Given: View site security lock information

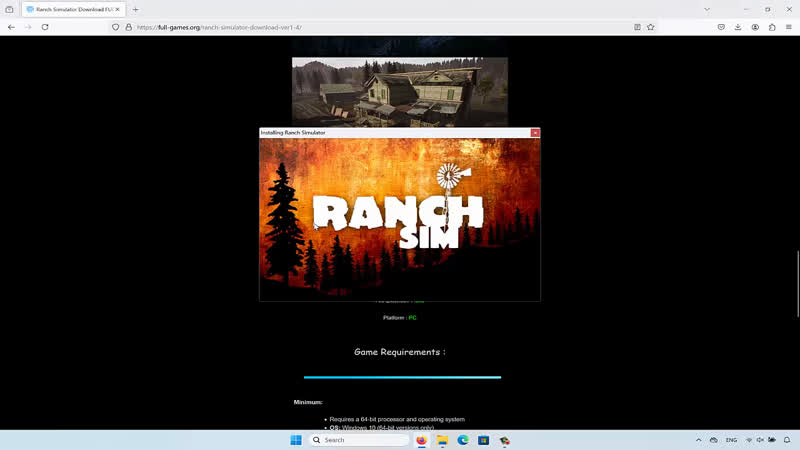Looking at the screenshot, I should coord(129,27).
